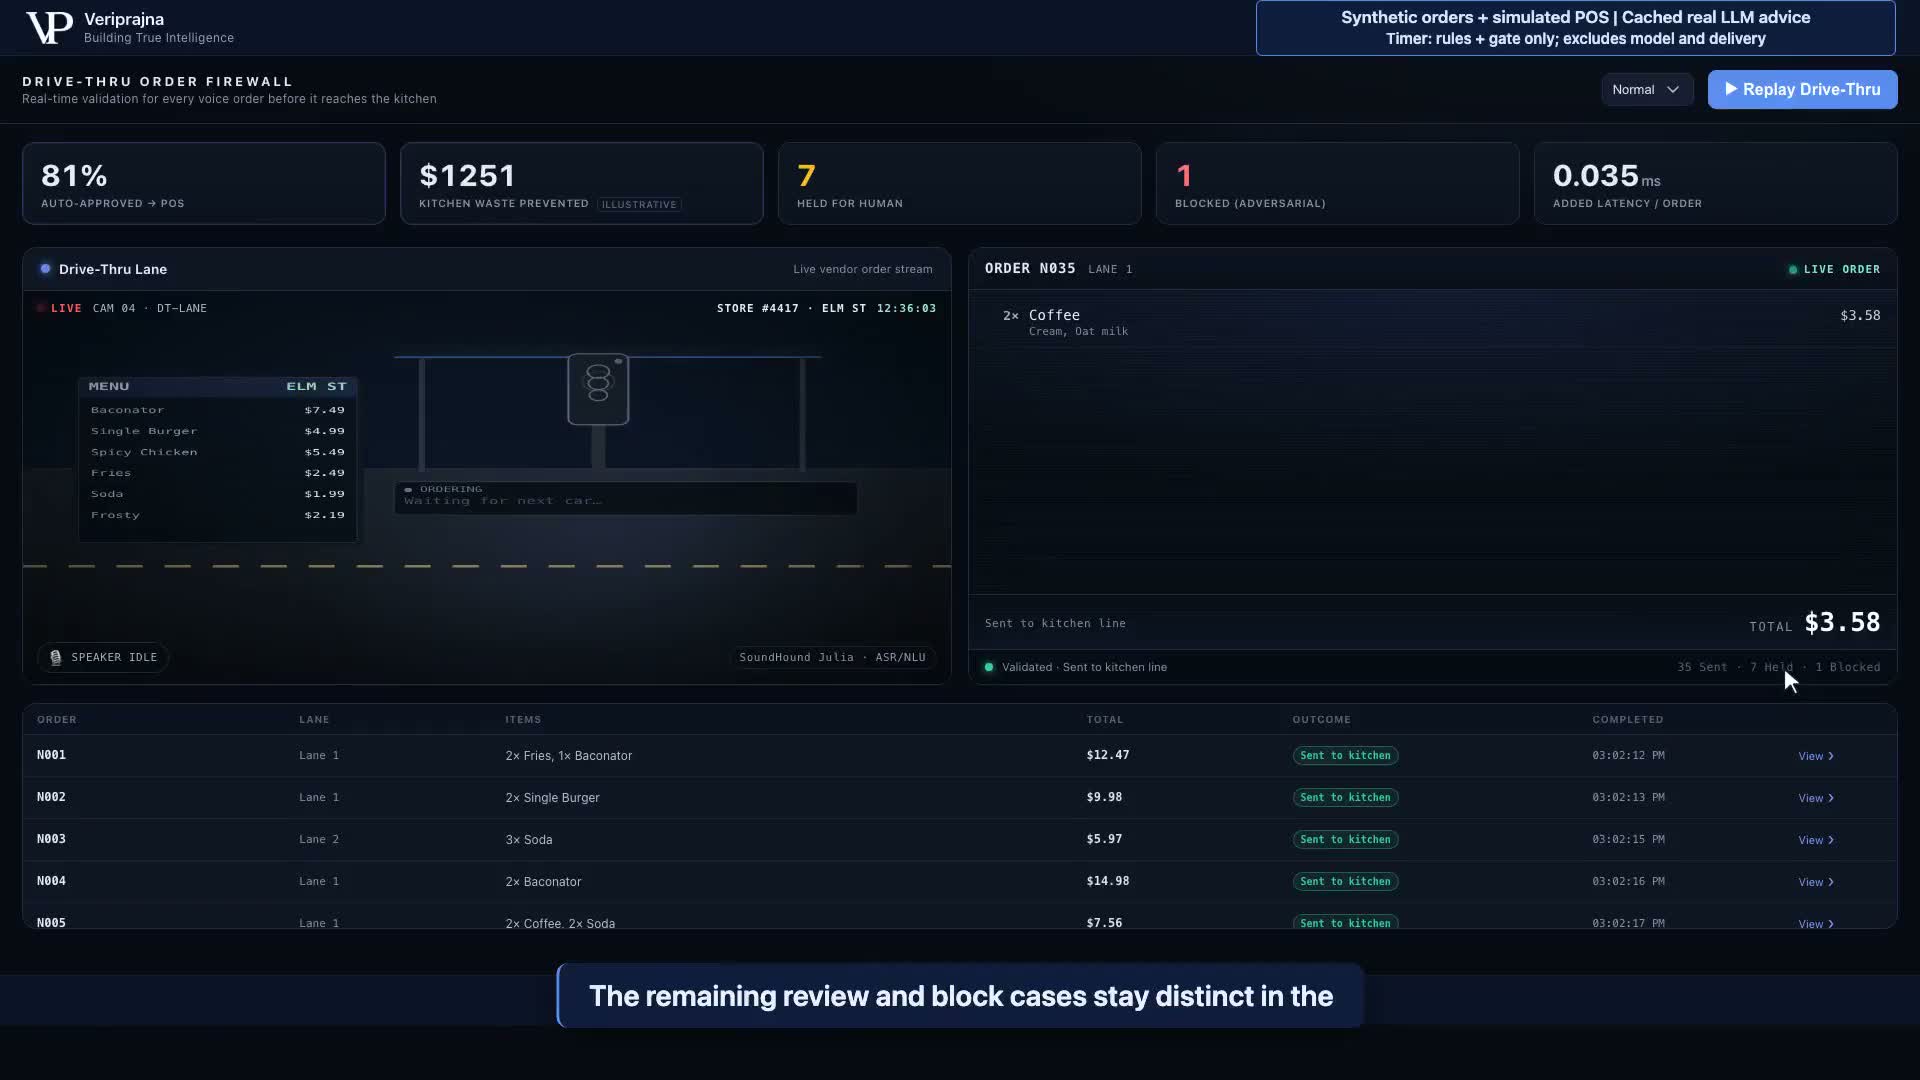Click the Baconator row in menu board
The image size is (1920, 1080).
[x=217, y=410]
